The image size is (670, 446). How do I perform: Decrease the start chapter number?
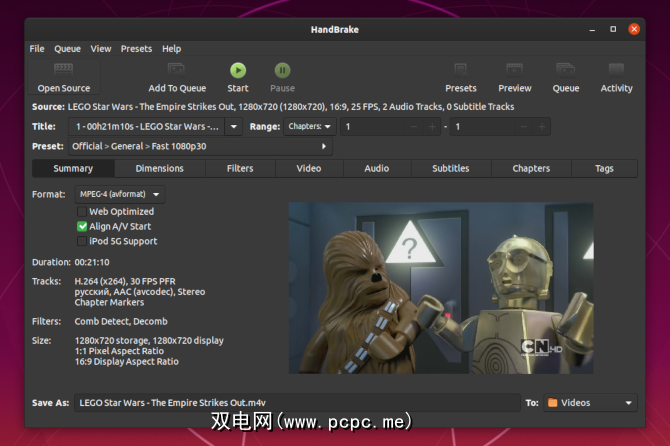coord(414,127)
